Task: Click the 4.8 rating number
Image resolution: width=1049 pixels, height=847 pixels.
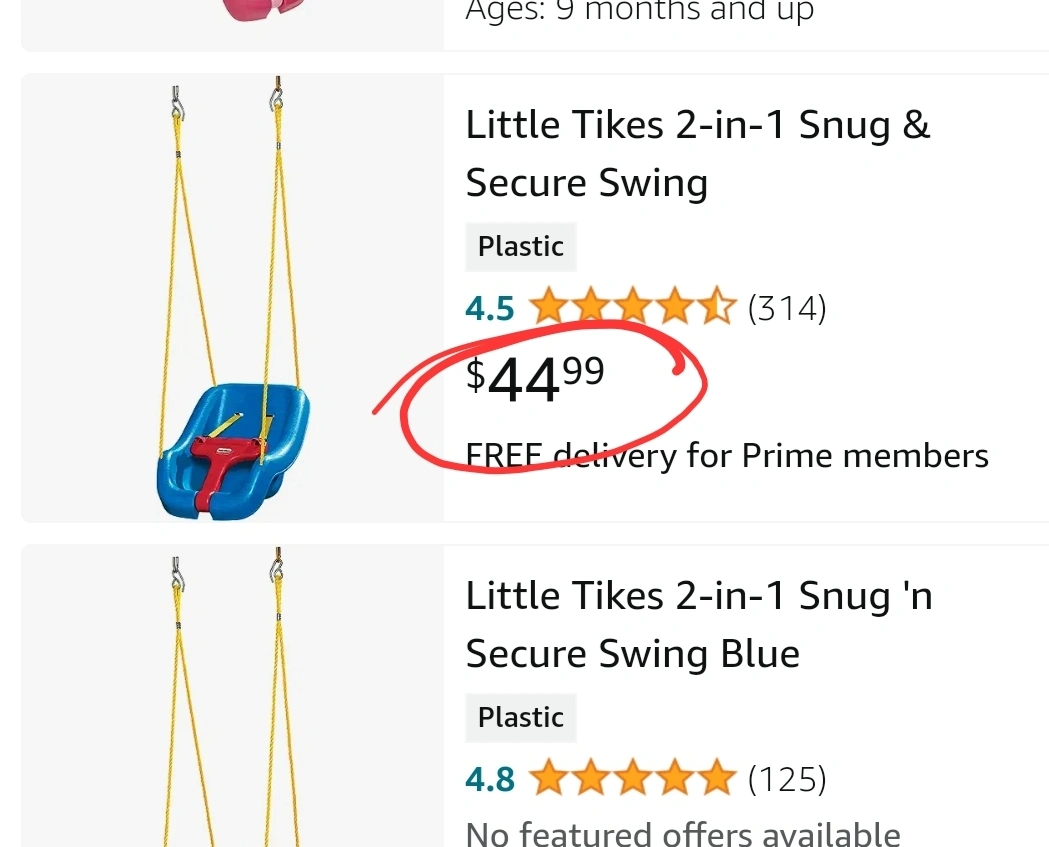Action: click(x=490, y=780)
